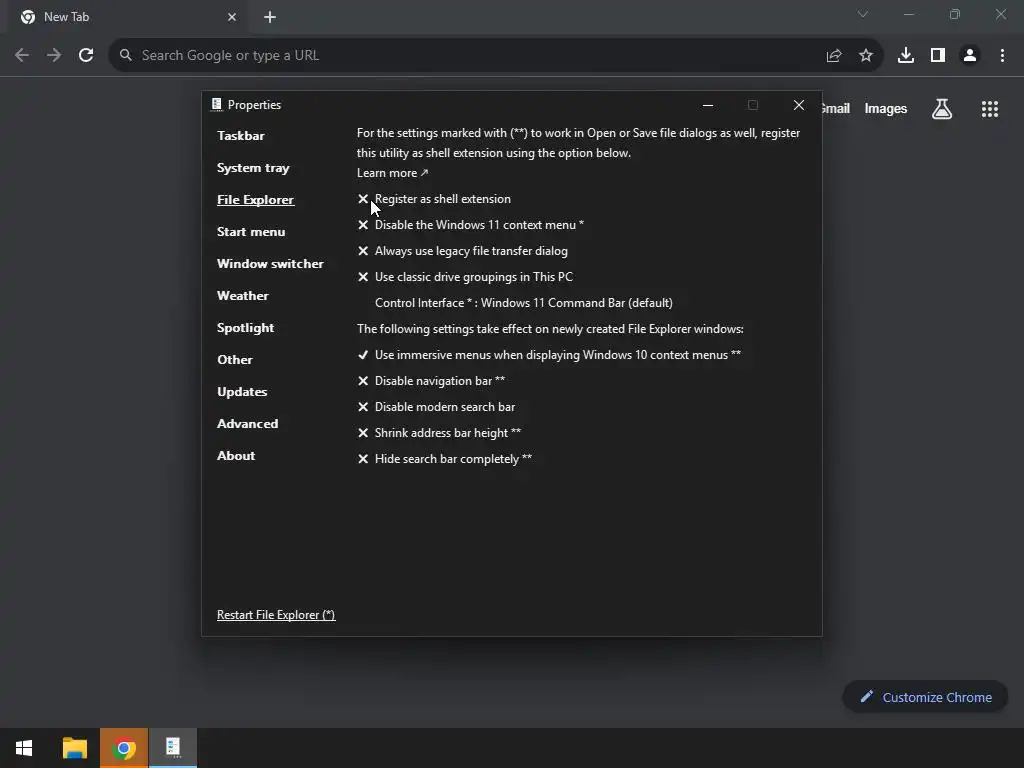Viewport: 1024px width, 768px height.
Task: Enable Hide search bar completely
Action: click(452, 459)
